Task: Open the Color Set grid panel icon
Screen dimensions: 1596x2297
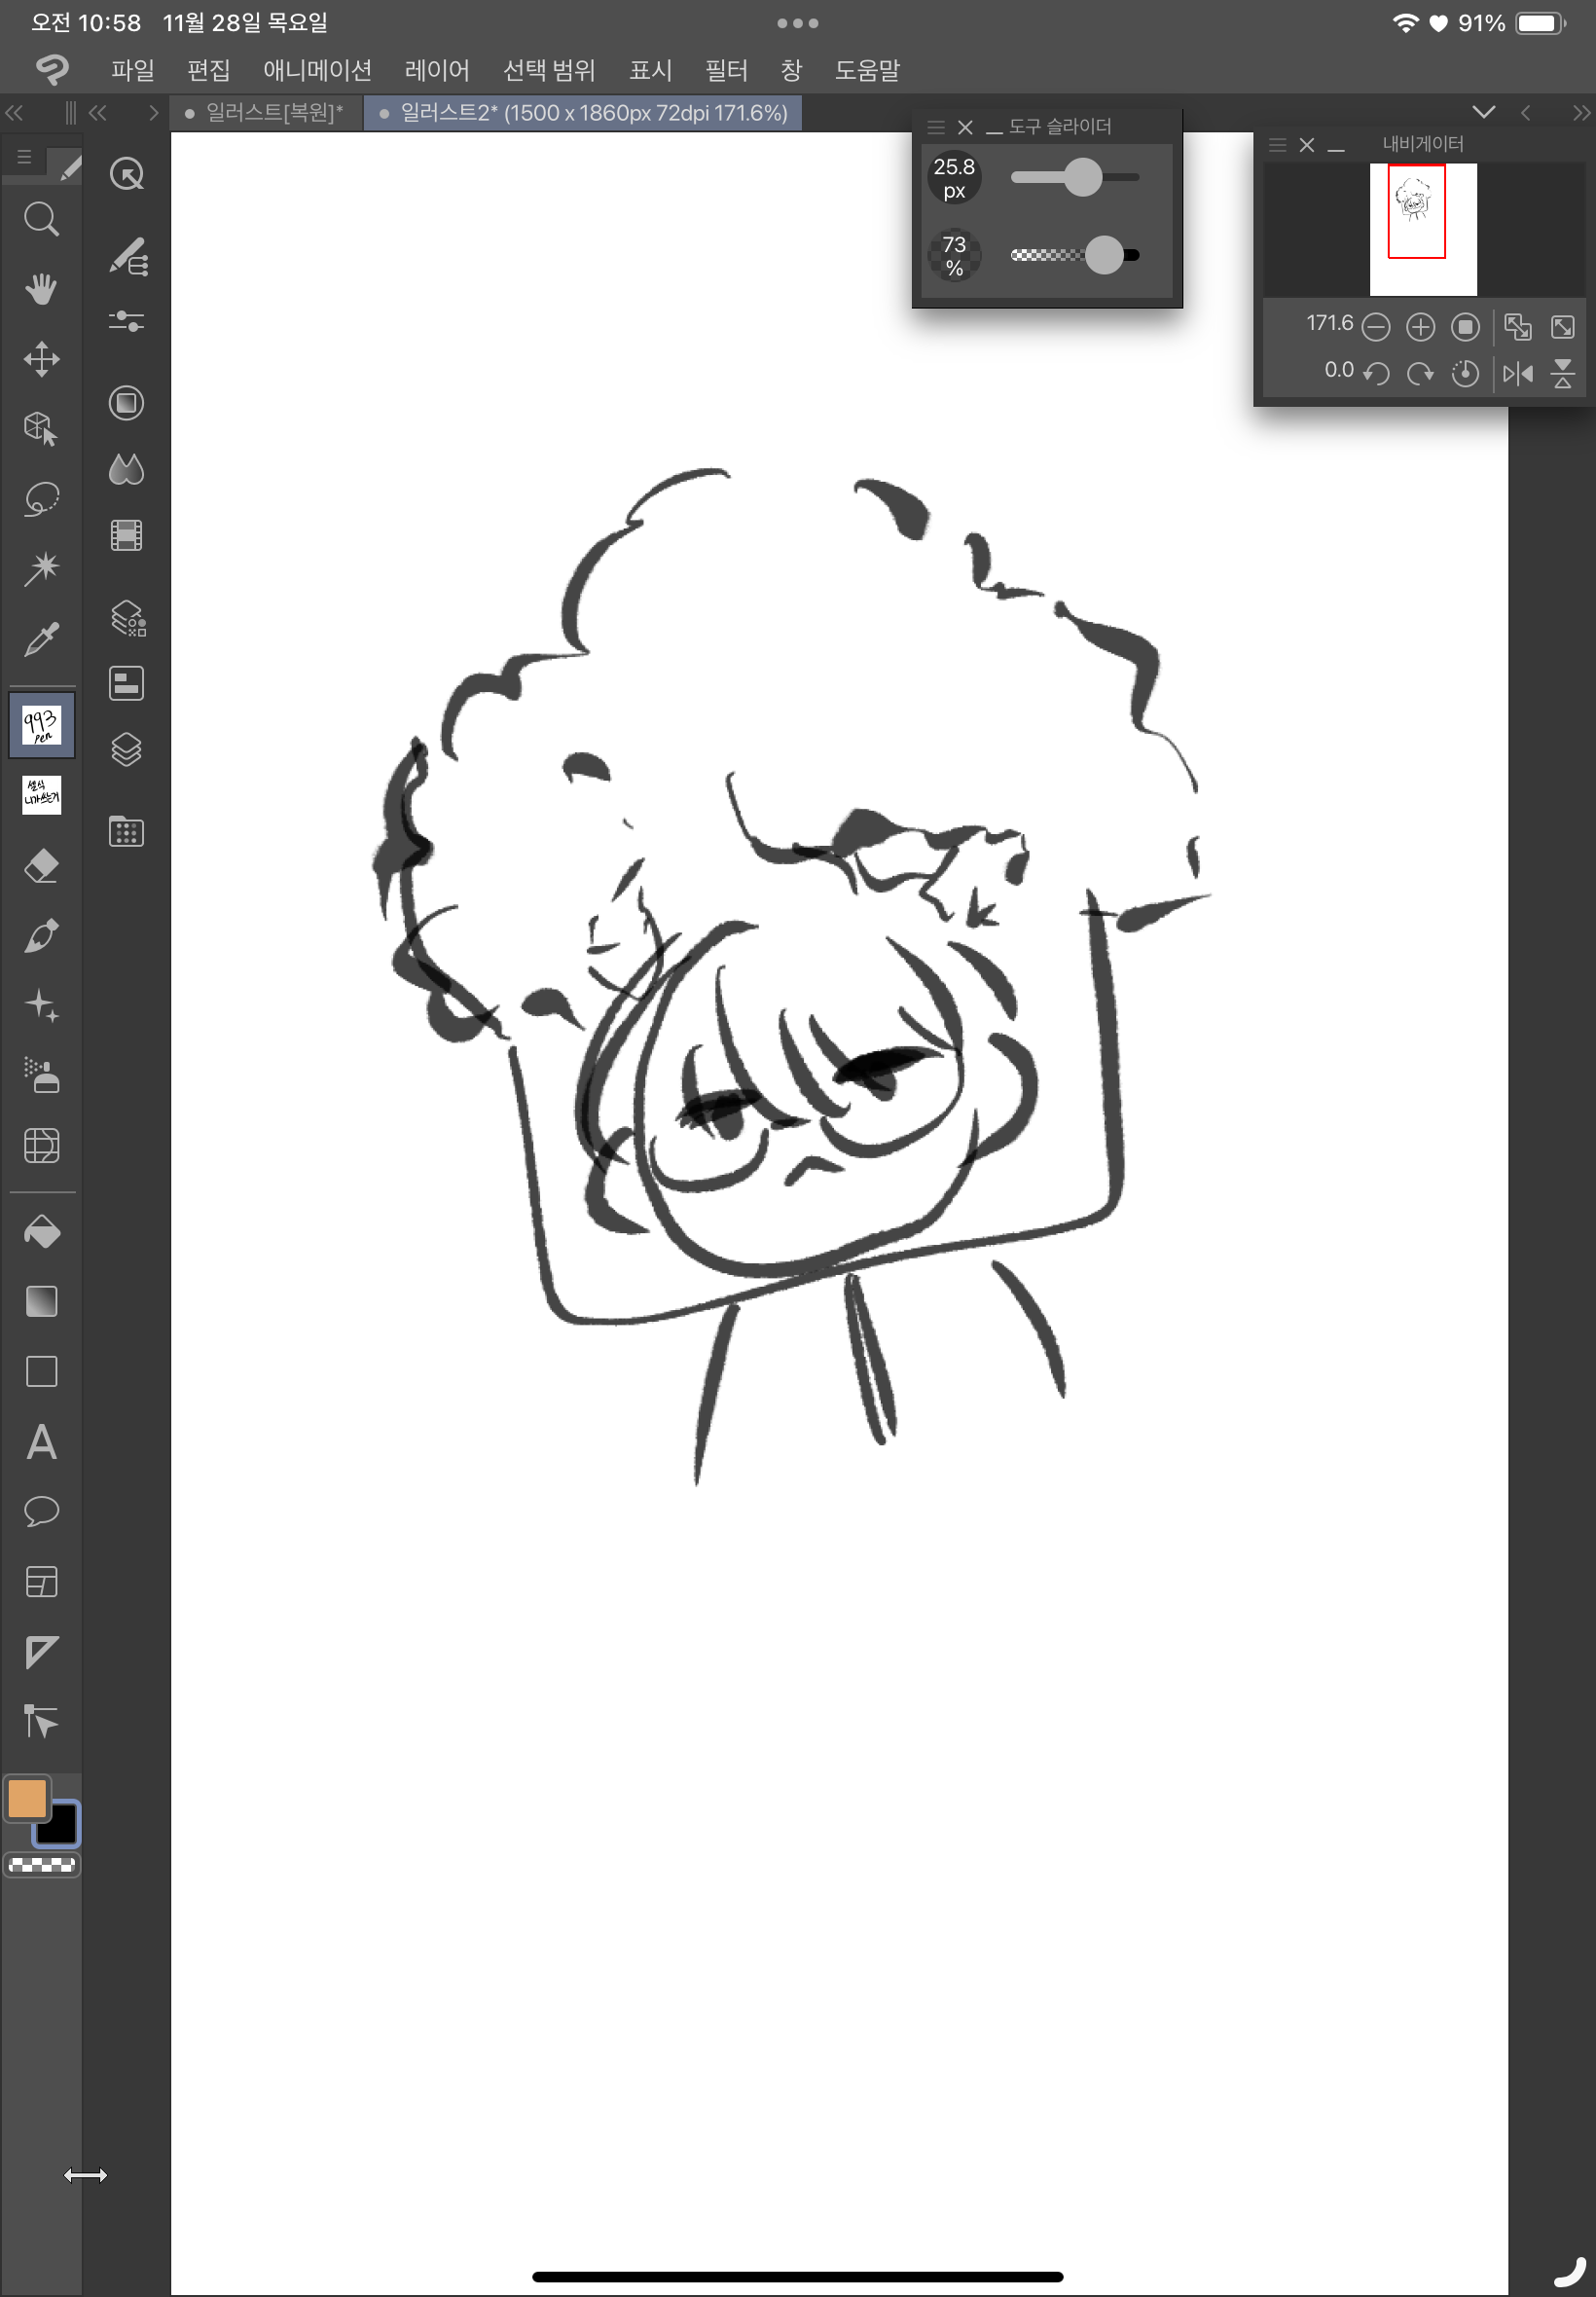Action: pos(126,831)
